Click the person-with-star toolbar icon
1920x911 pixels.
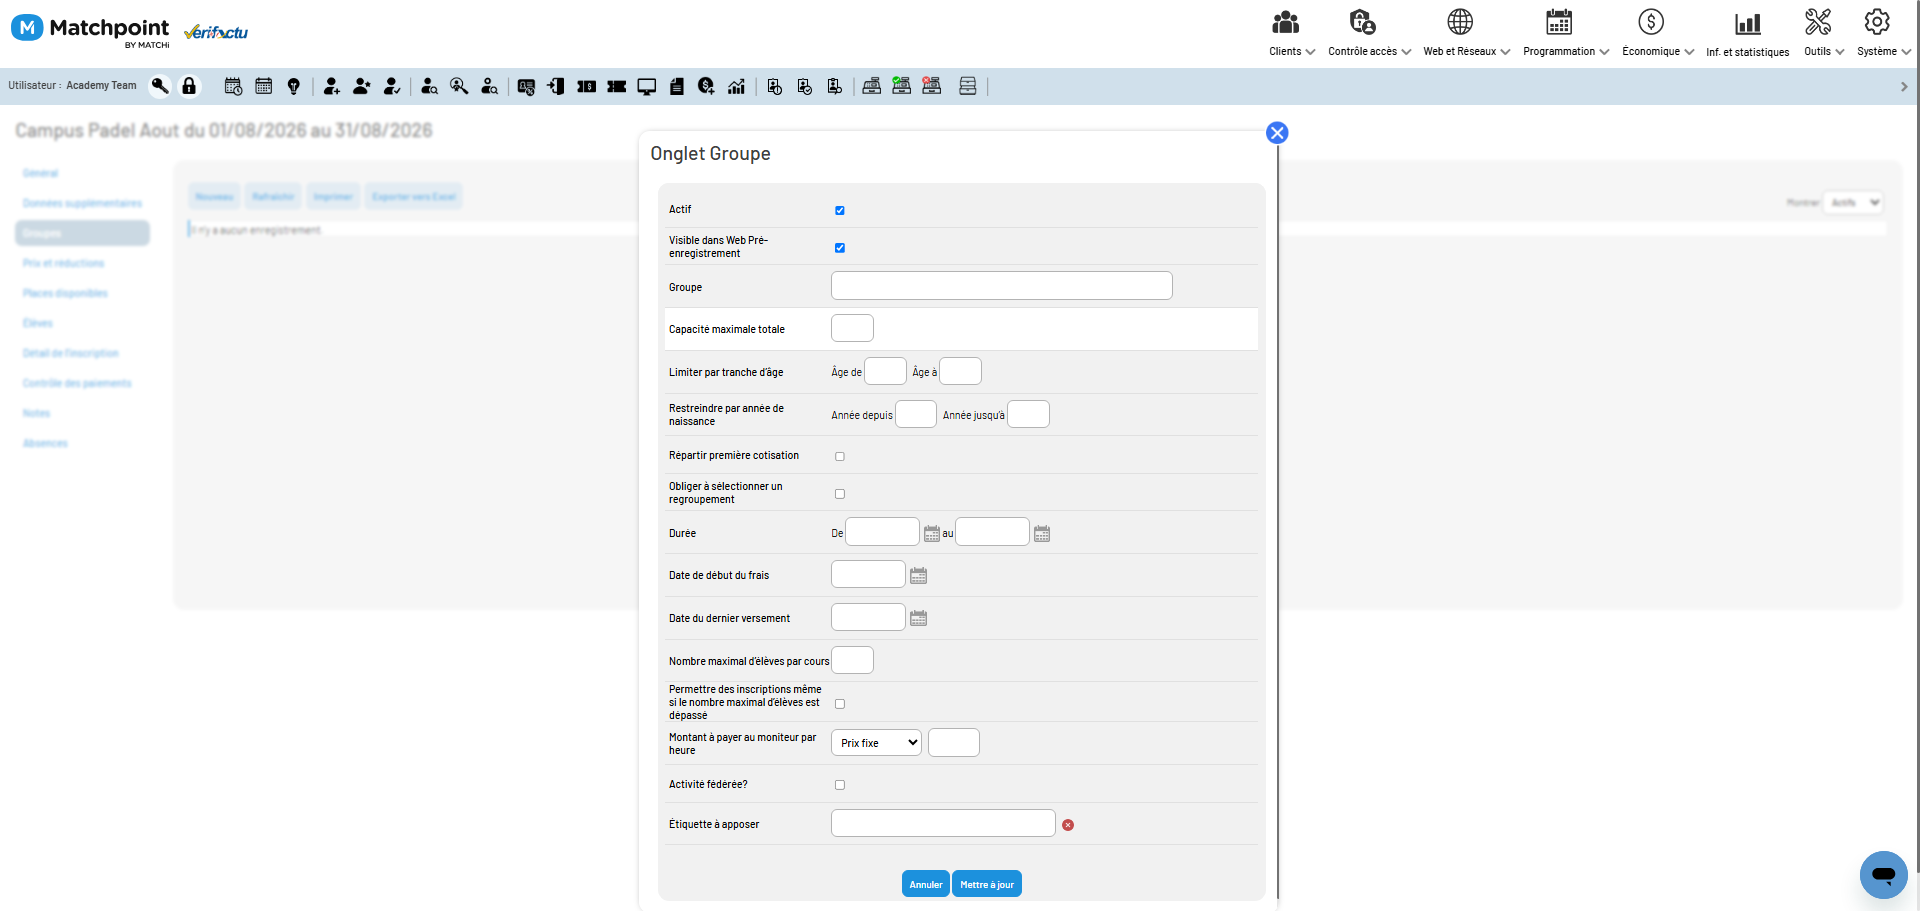[362, 87]
